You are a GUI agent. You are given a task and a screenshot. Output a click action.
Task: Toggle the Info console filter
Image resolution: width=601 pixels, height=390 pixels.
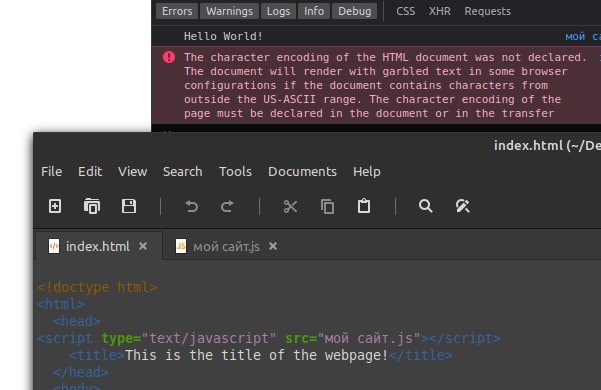[x=314, y=11]
